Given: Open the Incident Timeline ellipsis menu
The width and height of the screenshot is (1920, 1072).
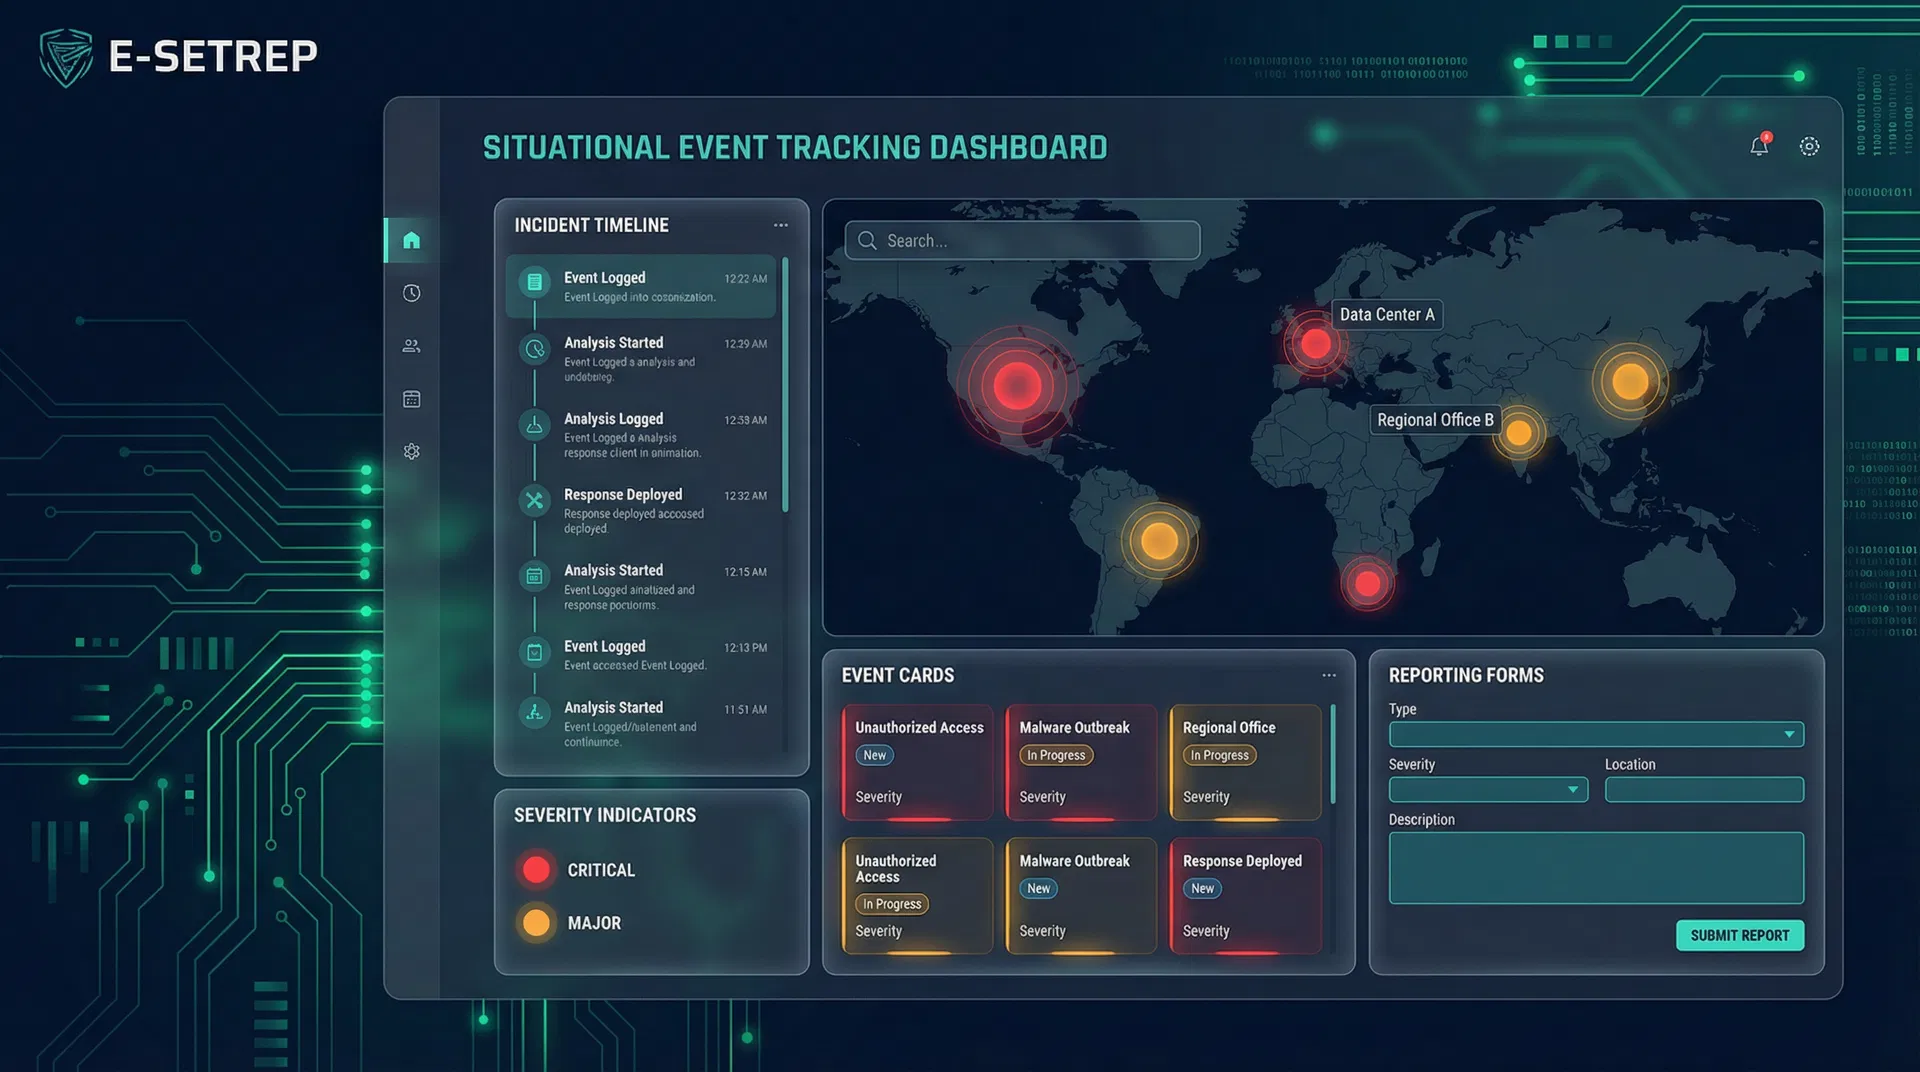Looking at the screenshot, I should click(x=781, y=225).
